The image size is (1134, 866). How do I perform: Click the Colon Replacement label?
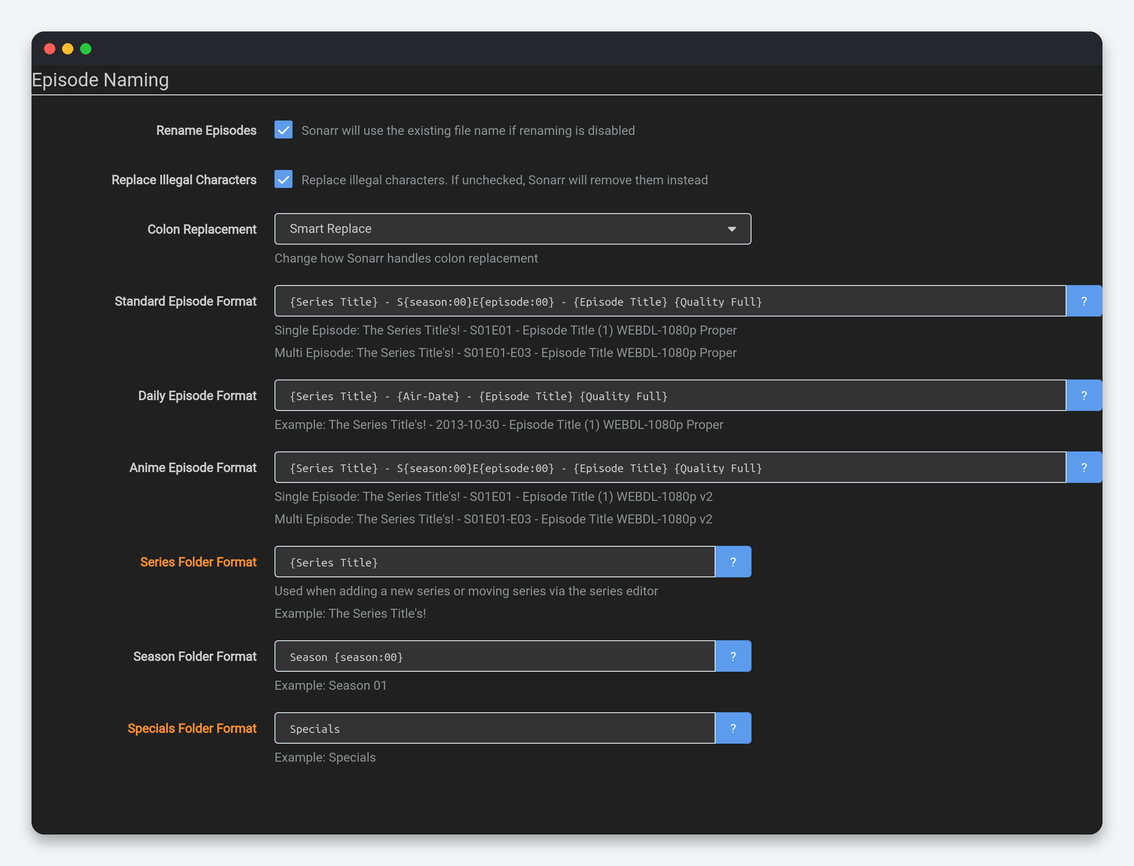tap(202, 229)
